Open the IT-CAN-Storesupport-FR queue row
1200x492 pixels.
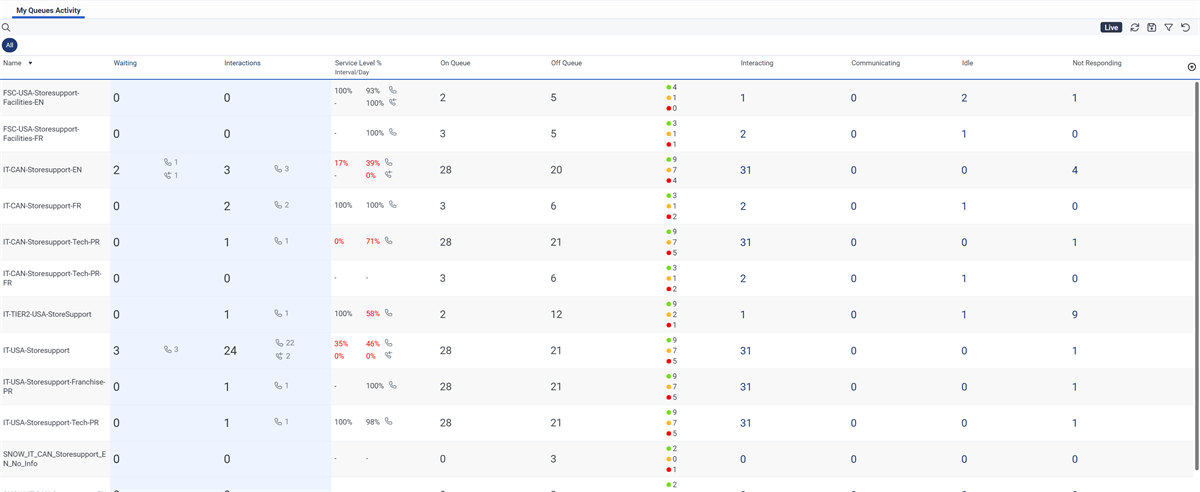(42, 206)
